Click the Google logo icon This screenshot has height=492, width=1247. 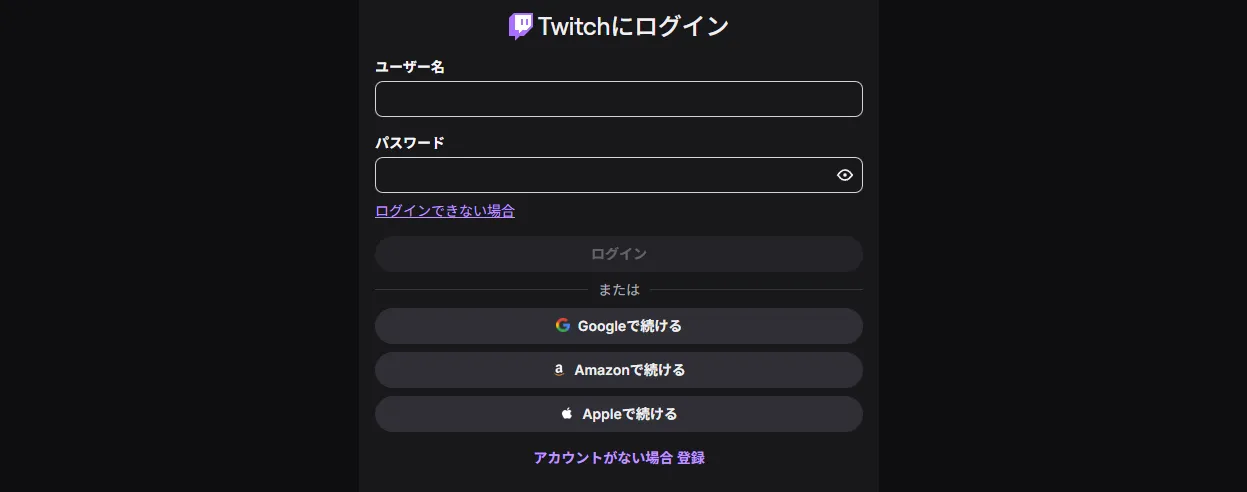(563, 325)
